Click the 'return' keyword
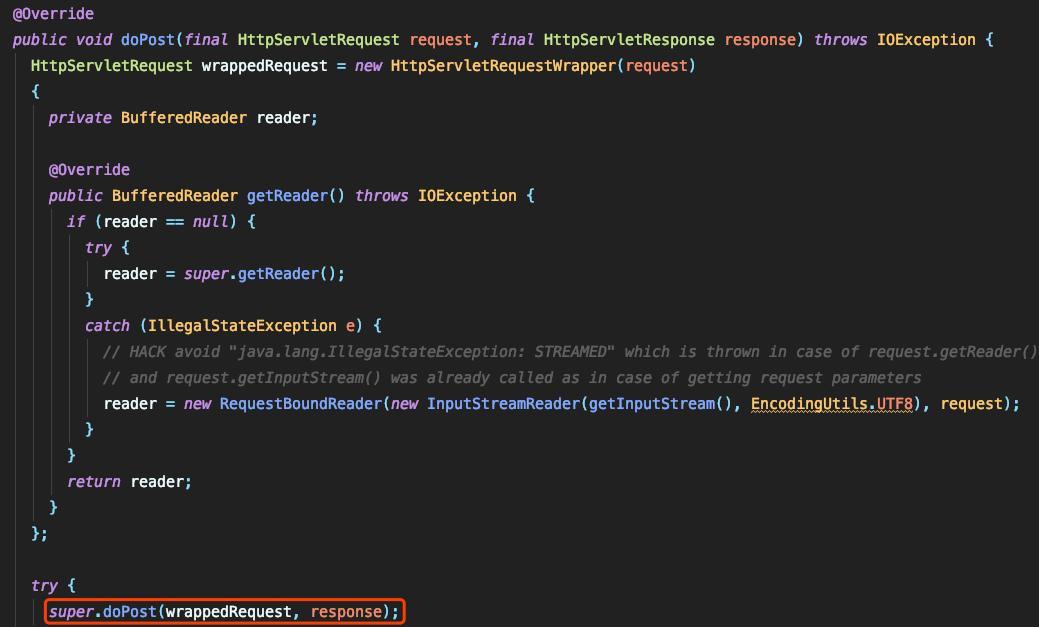Screen dimensions: 1039x627 (93, 482)
